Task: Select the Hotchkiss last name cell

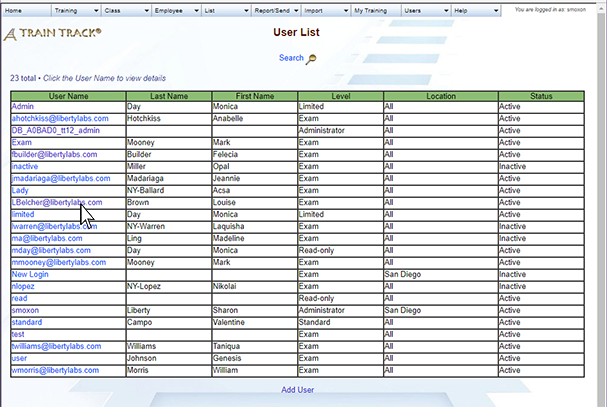Action: pyautogui.click(x=169, y=118)
